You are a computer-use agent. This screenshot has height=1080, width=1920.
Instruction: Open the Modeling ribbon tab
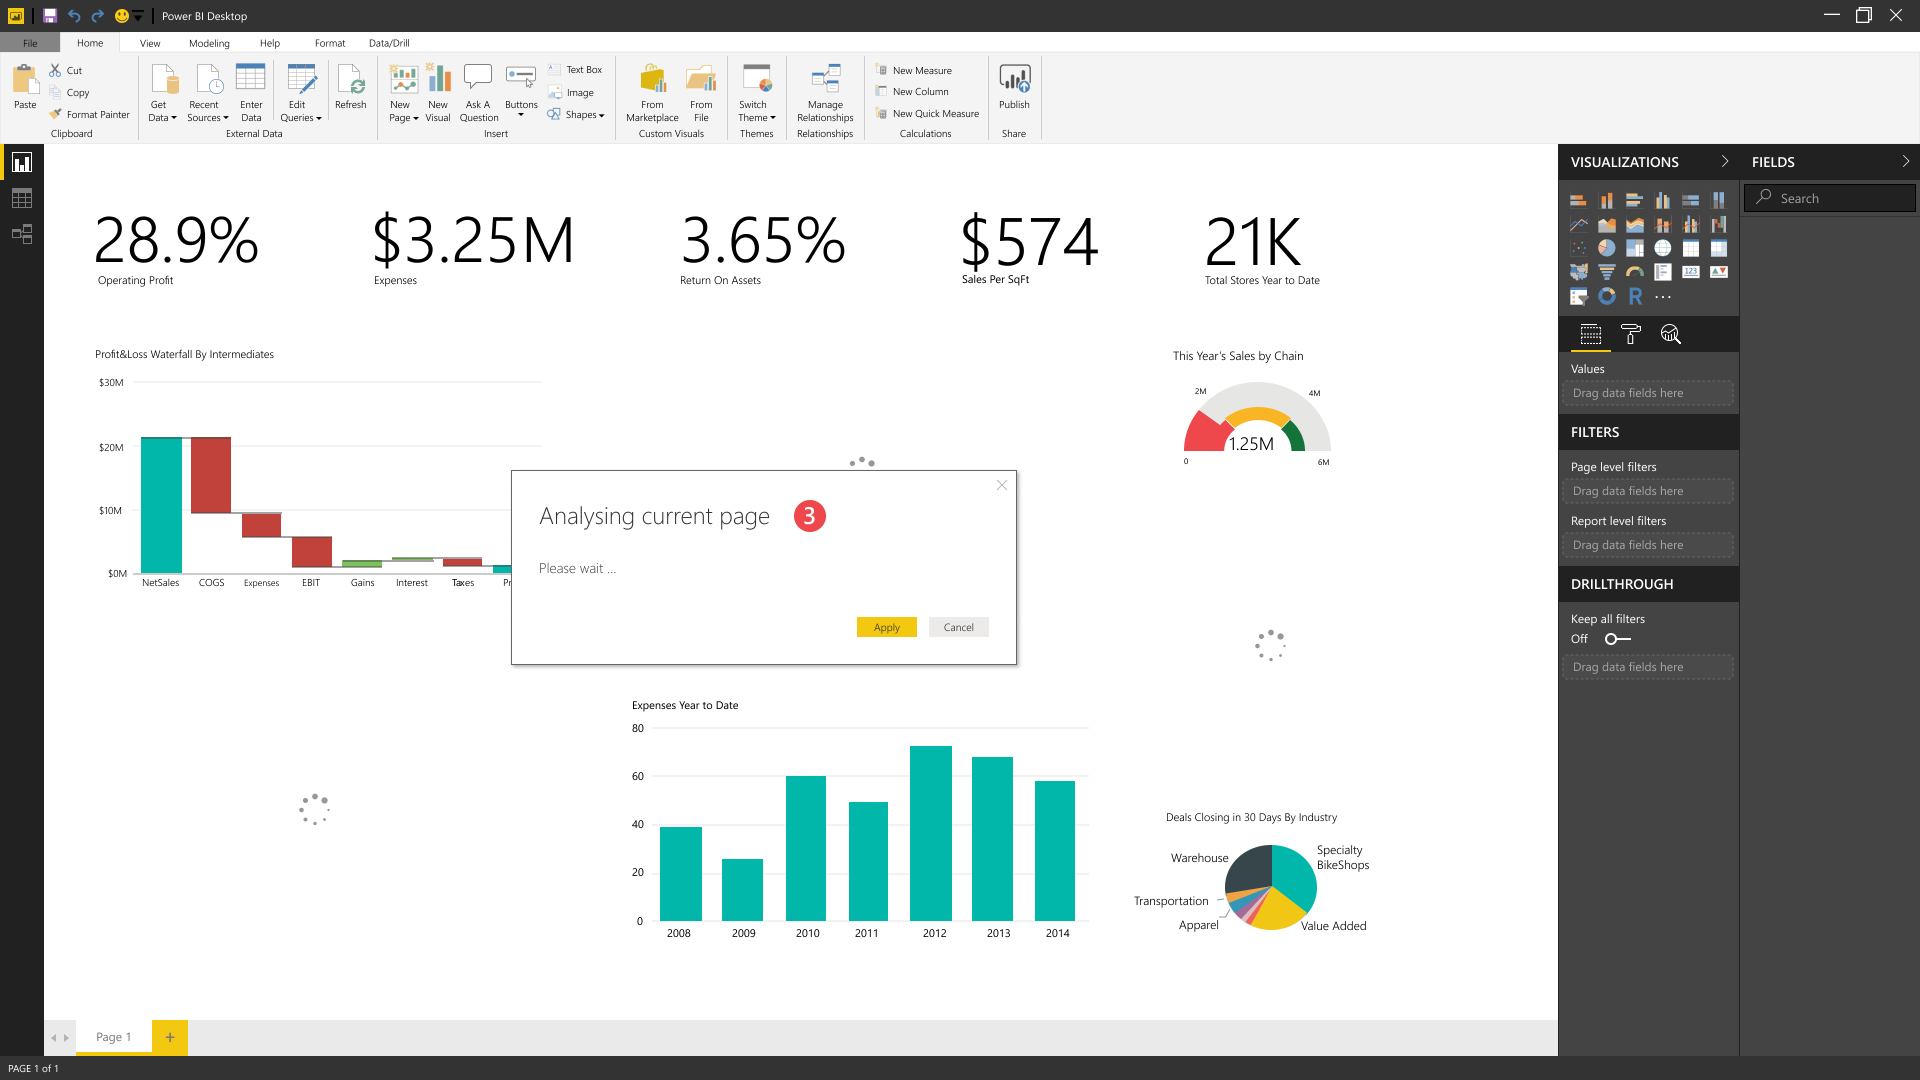tap(209, 43)
